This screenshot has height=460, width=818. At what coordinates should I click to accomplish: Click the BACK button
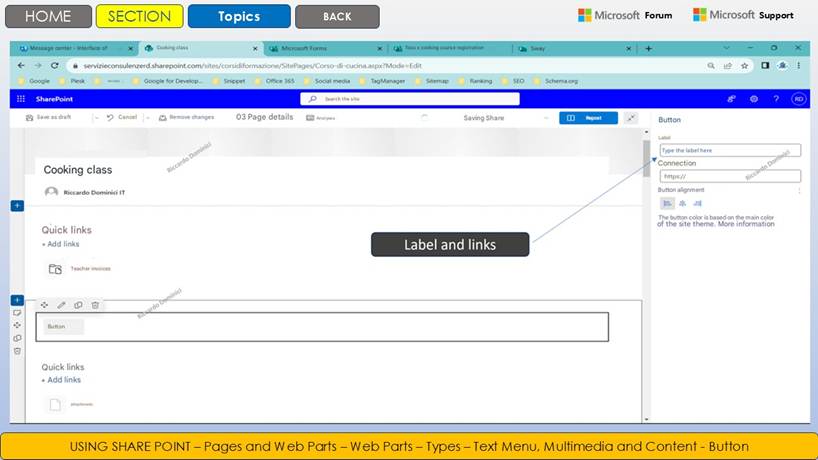click(337, 17)
